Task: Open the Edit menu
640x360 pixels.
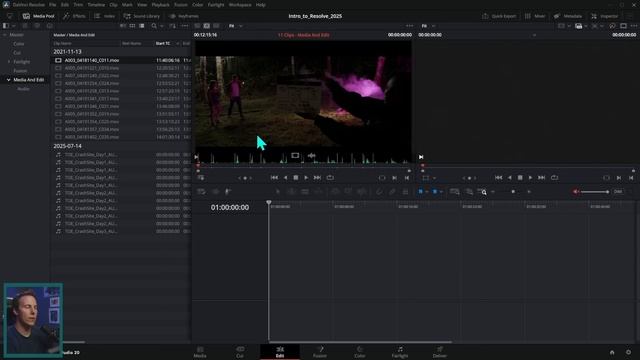Action: [x=65, y=5]
